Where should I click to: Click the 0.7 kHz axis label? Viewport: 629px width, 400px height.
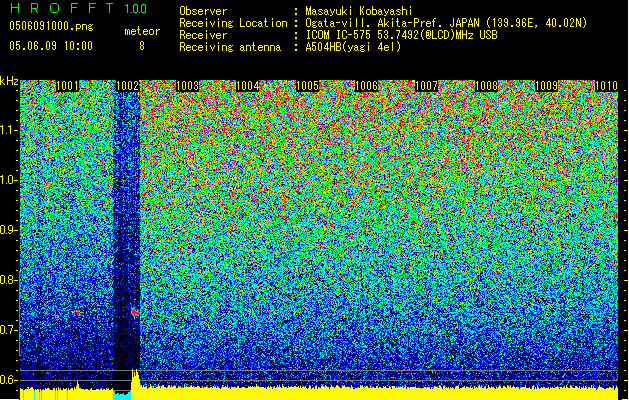9,330
